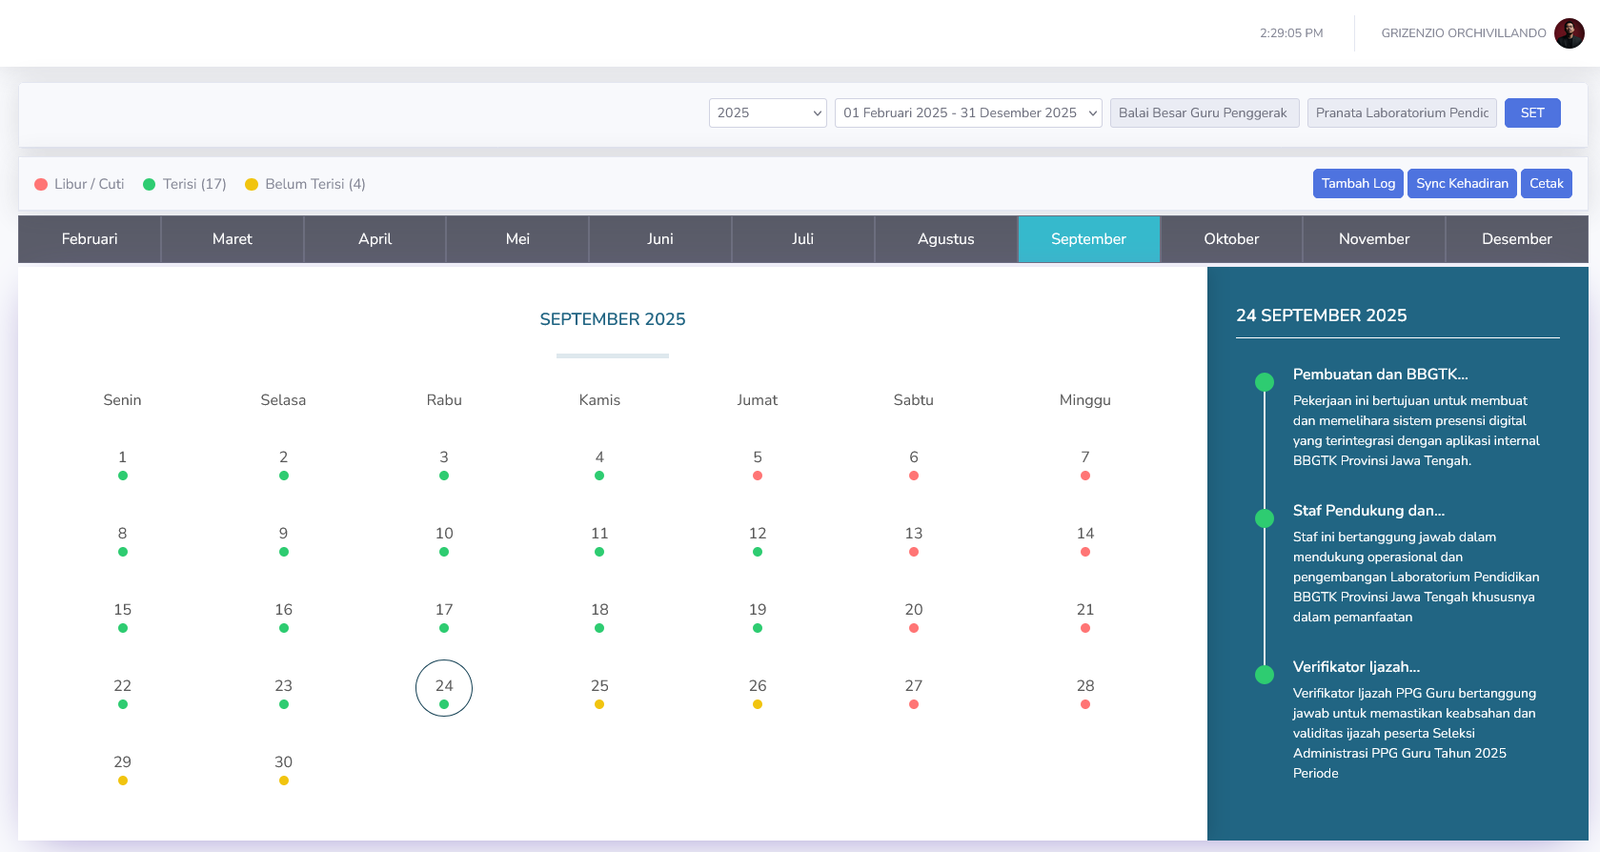Click the green Terisi legend dot
This screenshot has width=1600, height=852.
149,184
